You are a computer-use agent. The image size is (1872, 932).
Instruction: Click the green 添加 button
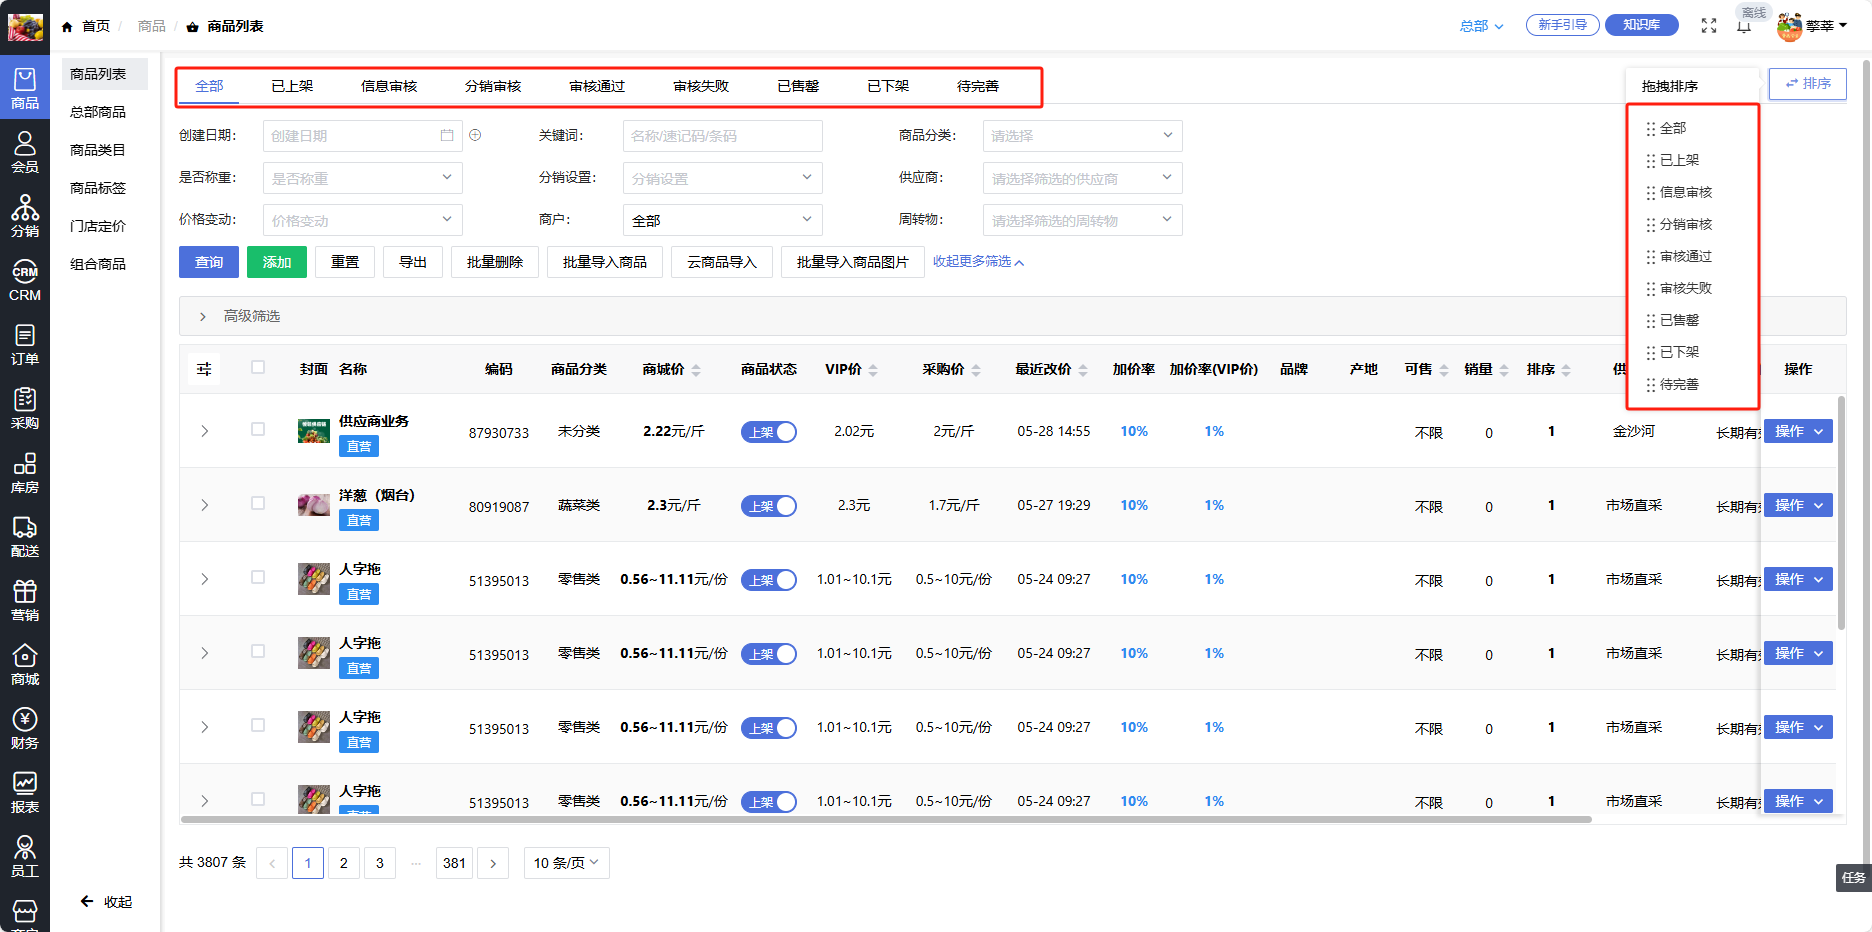(277, 262)
